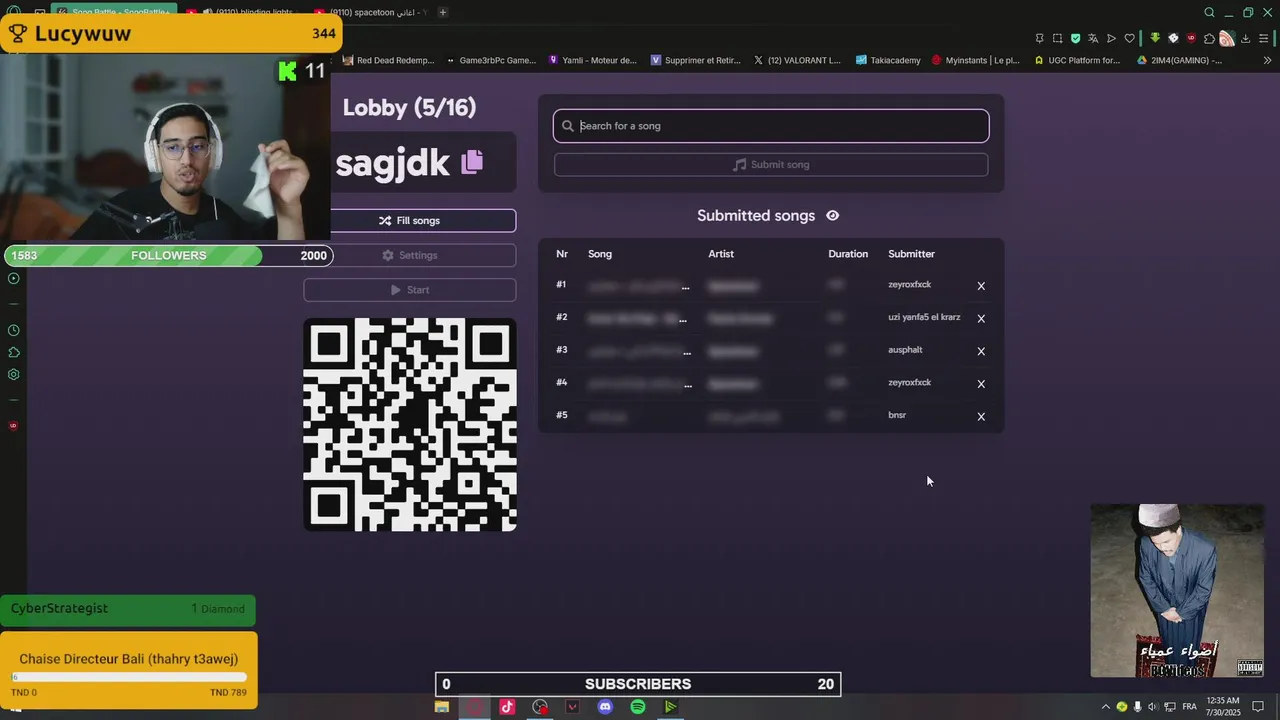The height and width of the screenshot is (720, 1280).
Task: Open the taskbar clock showing 12:35 AM
Action: [x=1223, y=706]
